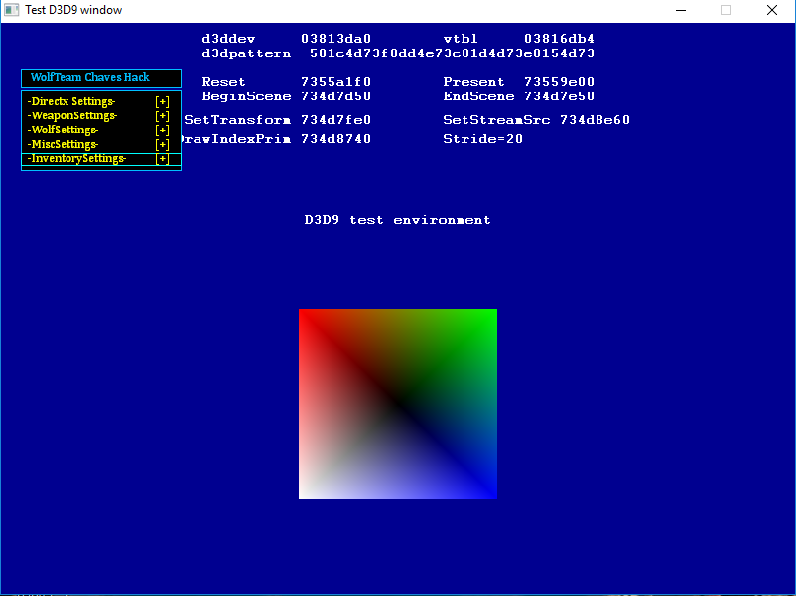Select the -WeaponSettings- menu entry
The image size is (796, 596).
[x=72, y=115]
